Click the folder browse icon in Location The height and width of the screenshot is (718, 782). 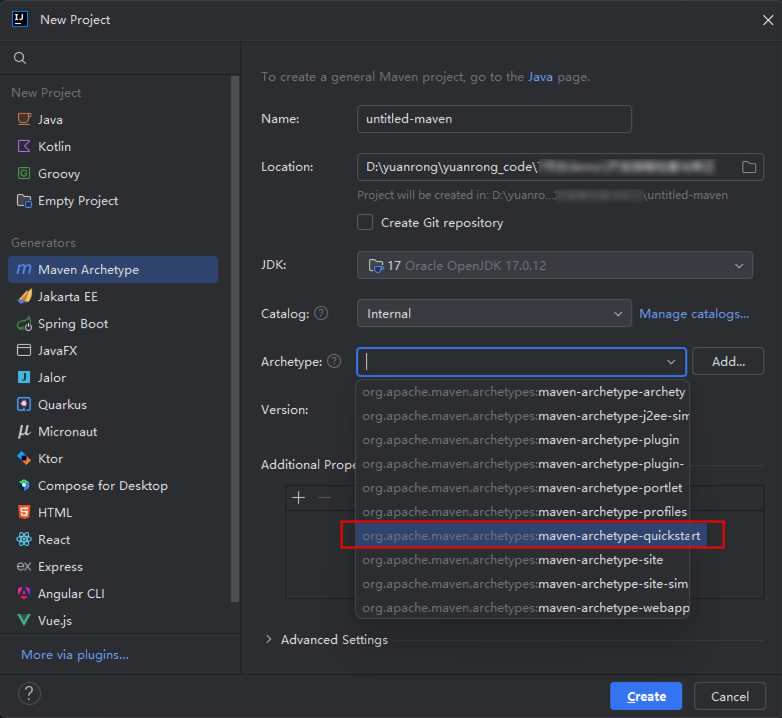click(748, 167)
